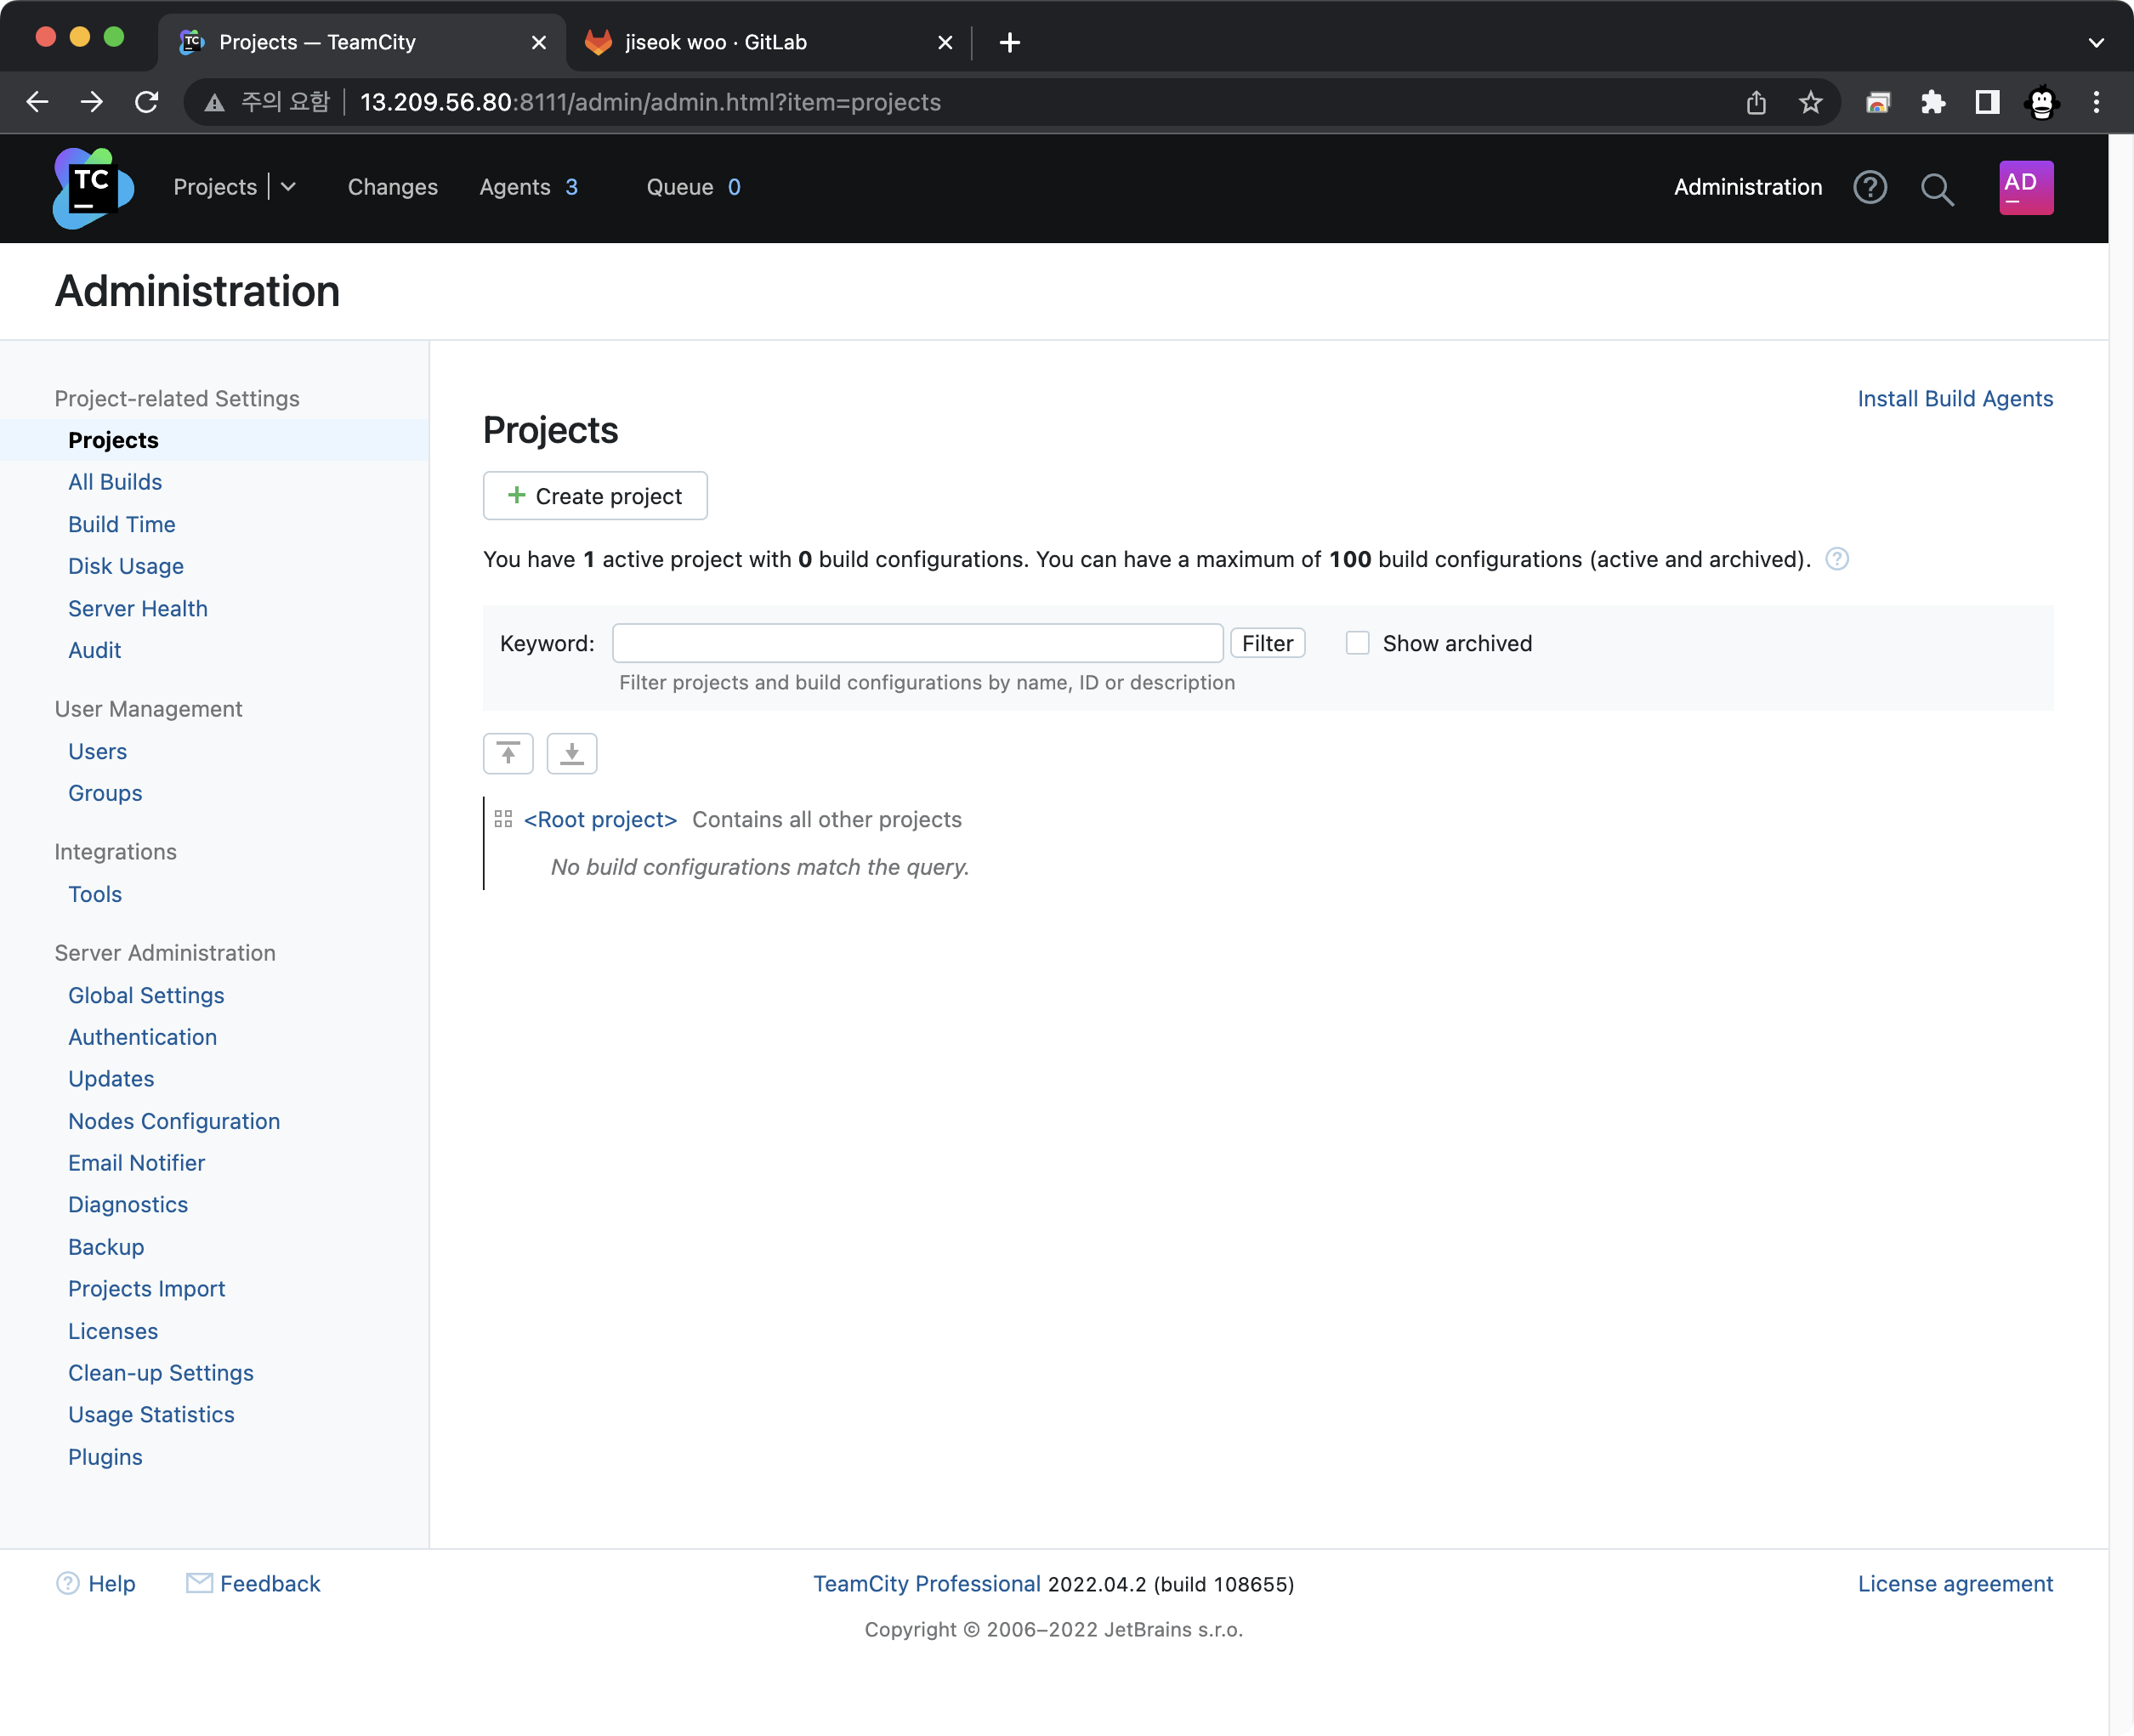The width and height of the screenshot is (2134, 1736).
Task: Close the jiseok woo GitLab tab
Action: pos(945,42)
